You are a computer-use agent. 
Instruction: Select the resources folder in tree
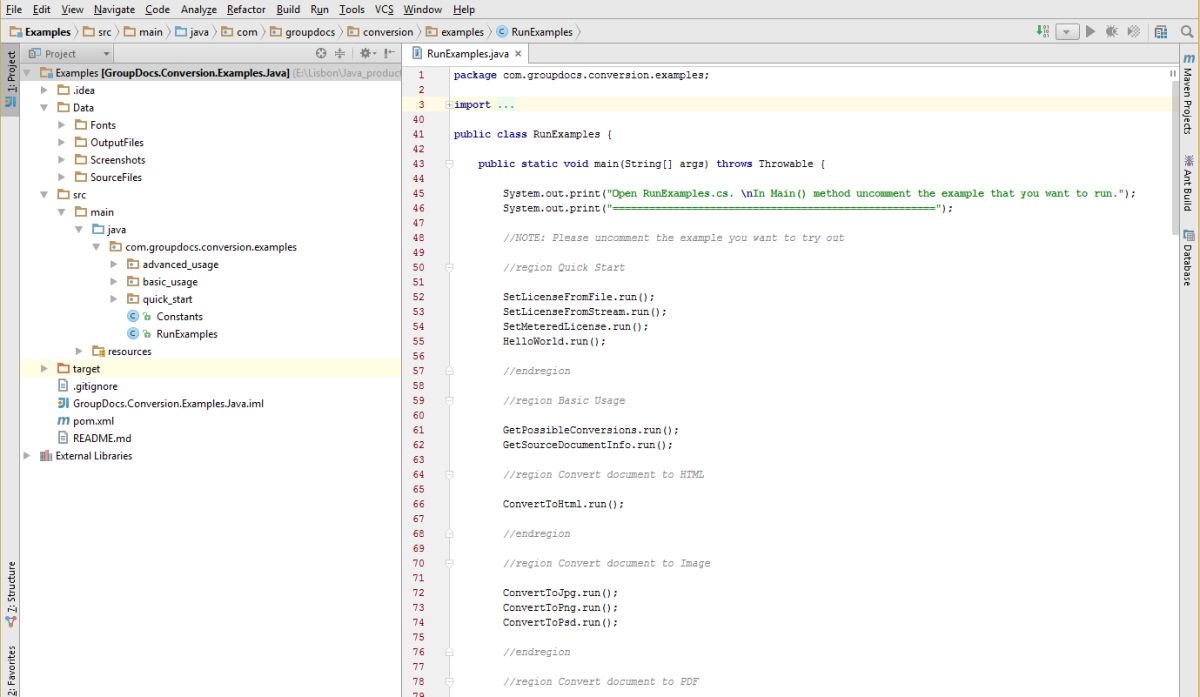pos(129,351)
